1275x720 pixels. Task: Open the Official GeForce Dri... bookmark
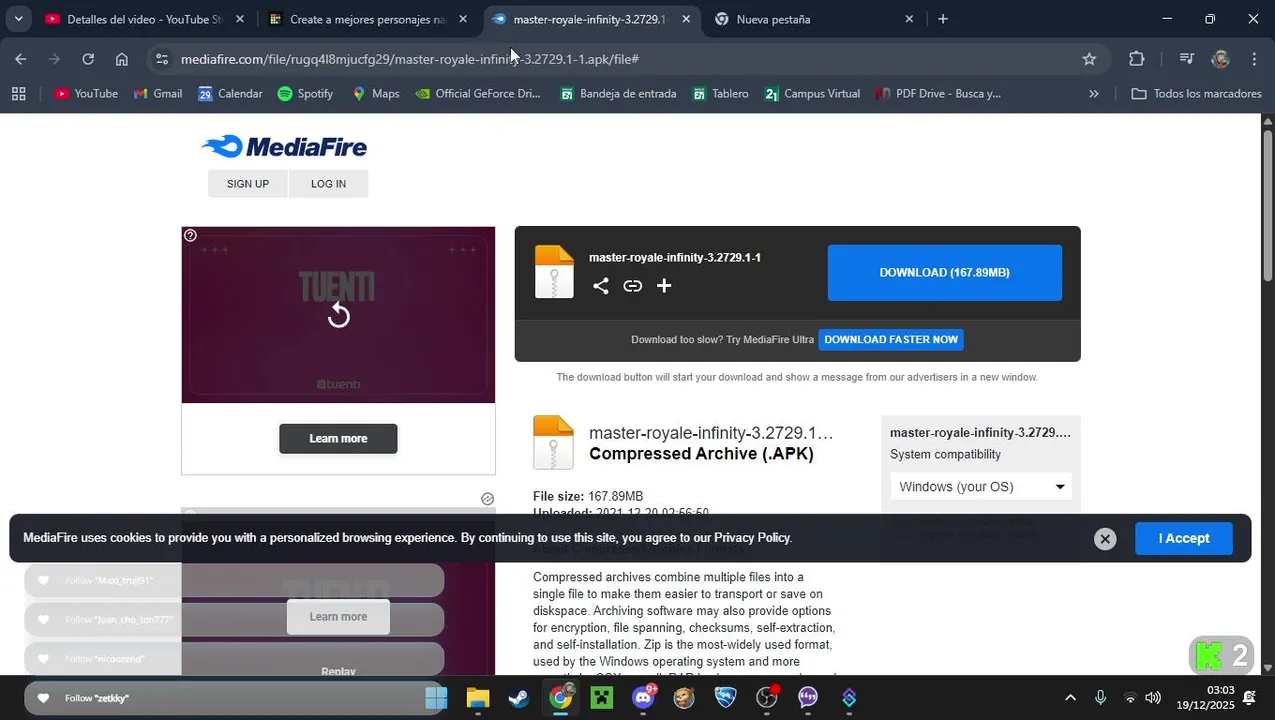pyautogui.click(x=478, y=94)
